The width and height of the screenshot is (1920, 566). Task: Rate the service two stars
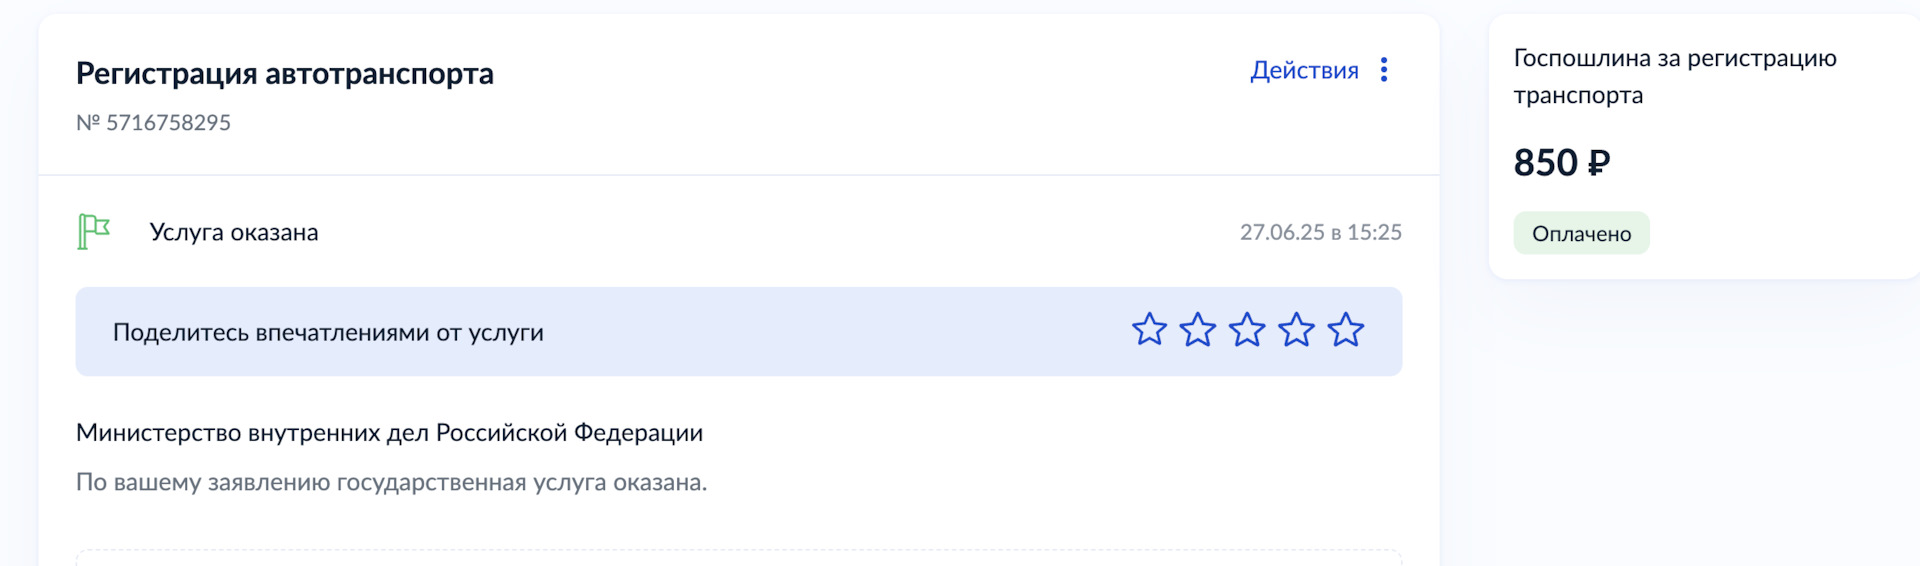1198,330
